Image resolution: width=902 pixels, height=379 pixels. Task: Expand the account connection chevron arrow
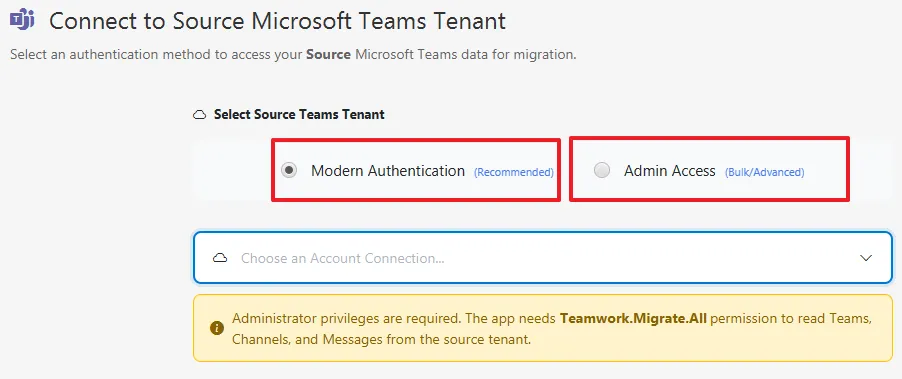click(866, 258)
